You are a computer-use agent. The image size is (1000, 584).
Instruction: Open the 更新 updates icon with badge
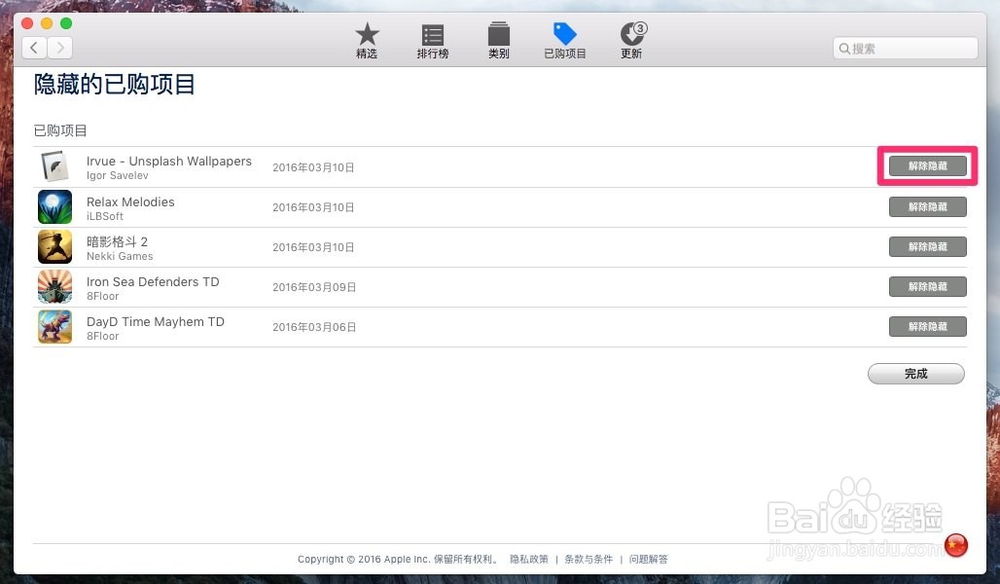point(633,34)
